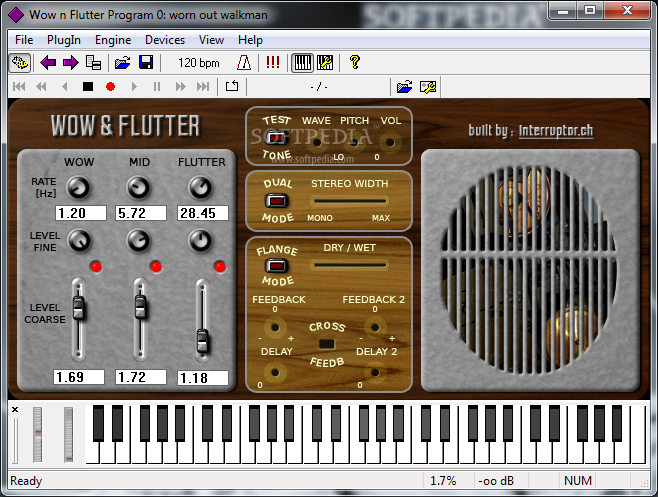This screenshot has height=497, width=658.
Task: Toggle the Dual Mode switch
Action: coord(276,201)
